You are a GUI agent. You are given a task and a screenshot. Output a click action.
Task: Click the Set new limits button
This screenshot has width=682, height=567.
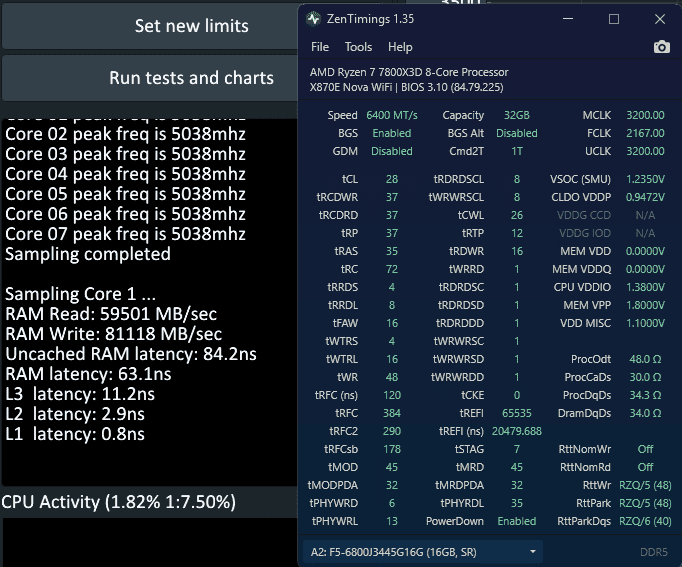pyautogui.click(x=191, y=26)
